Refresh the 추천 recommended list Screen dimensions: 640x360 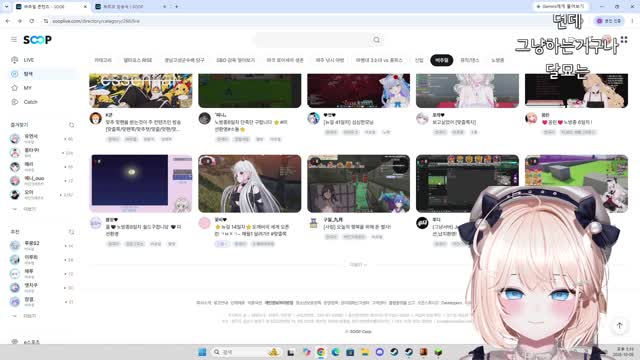click(x=71, y=232)
